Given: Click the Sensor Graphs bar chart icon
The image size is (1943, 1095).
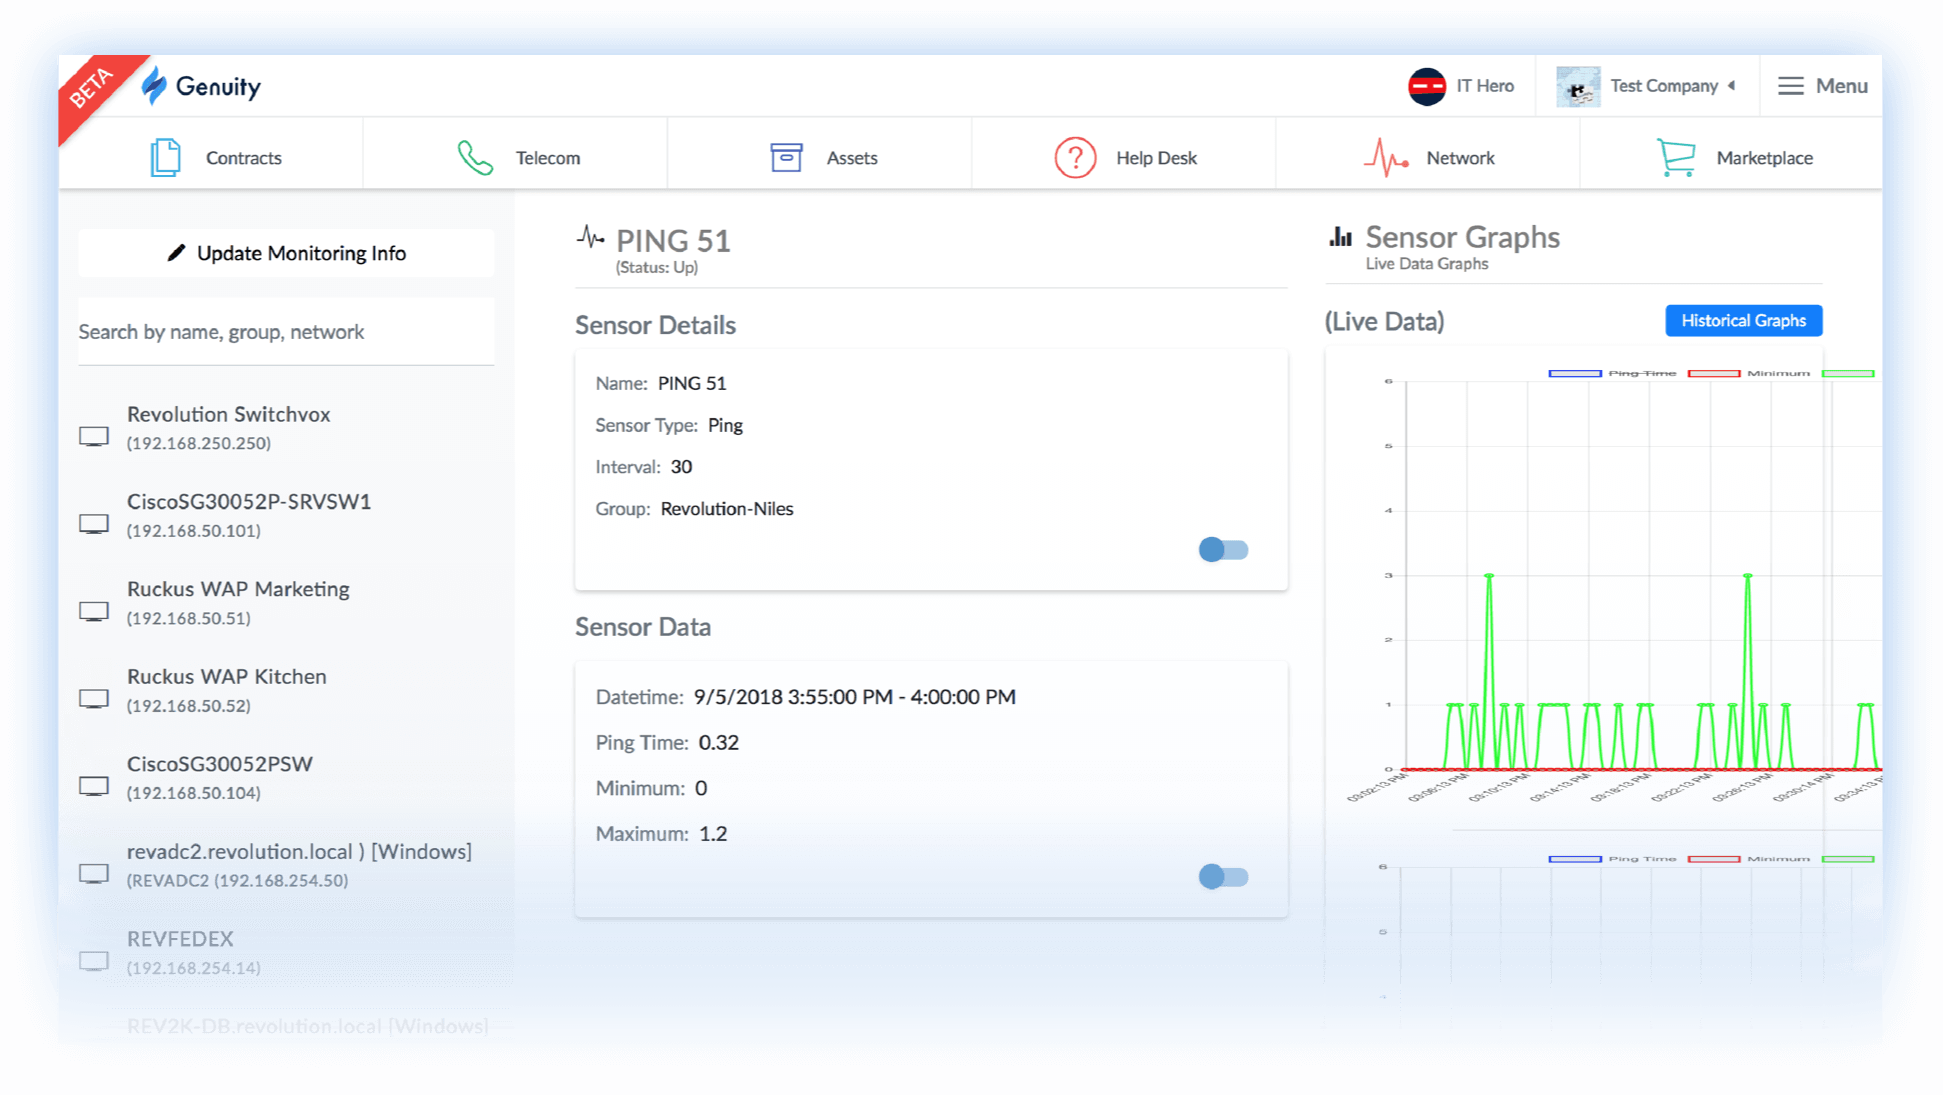Looking at the screenshot, I should coord(1340,237).
